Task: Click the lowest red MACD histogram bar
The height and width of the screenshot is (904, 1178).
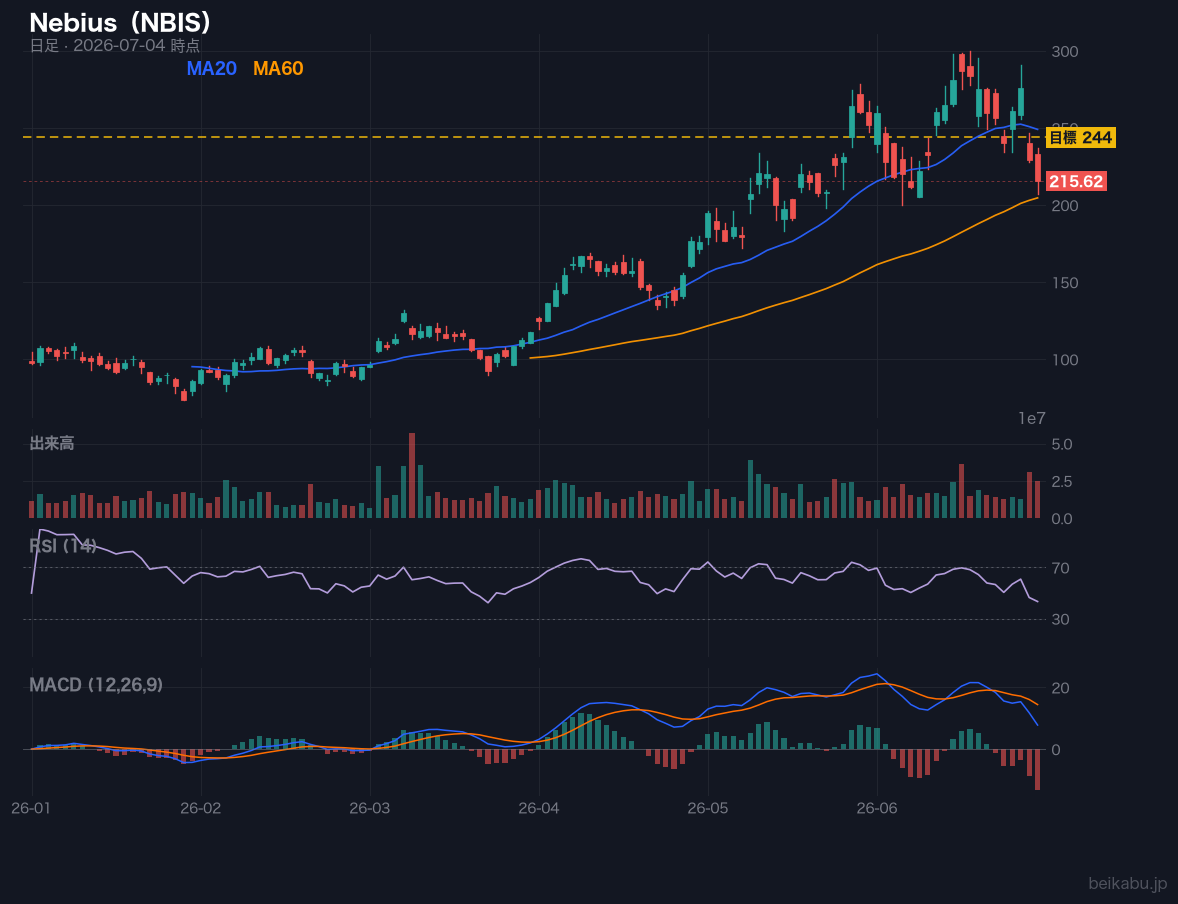Action: coord(1038,769)
